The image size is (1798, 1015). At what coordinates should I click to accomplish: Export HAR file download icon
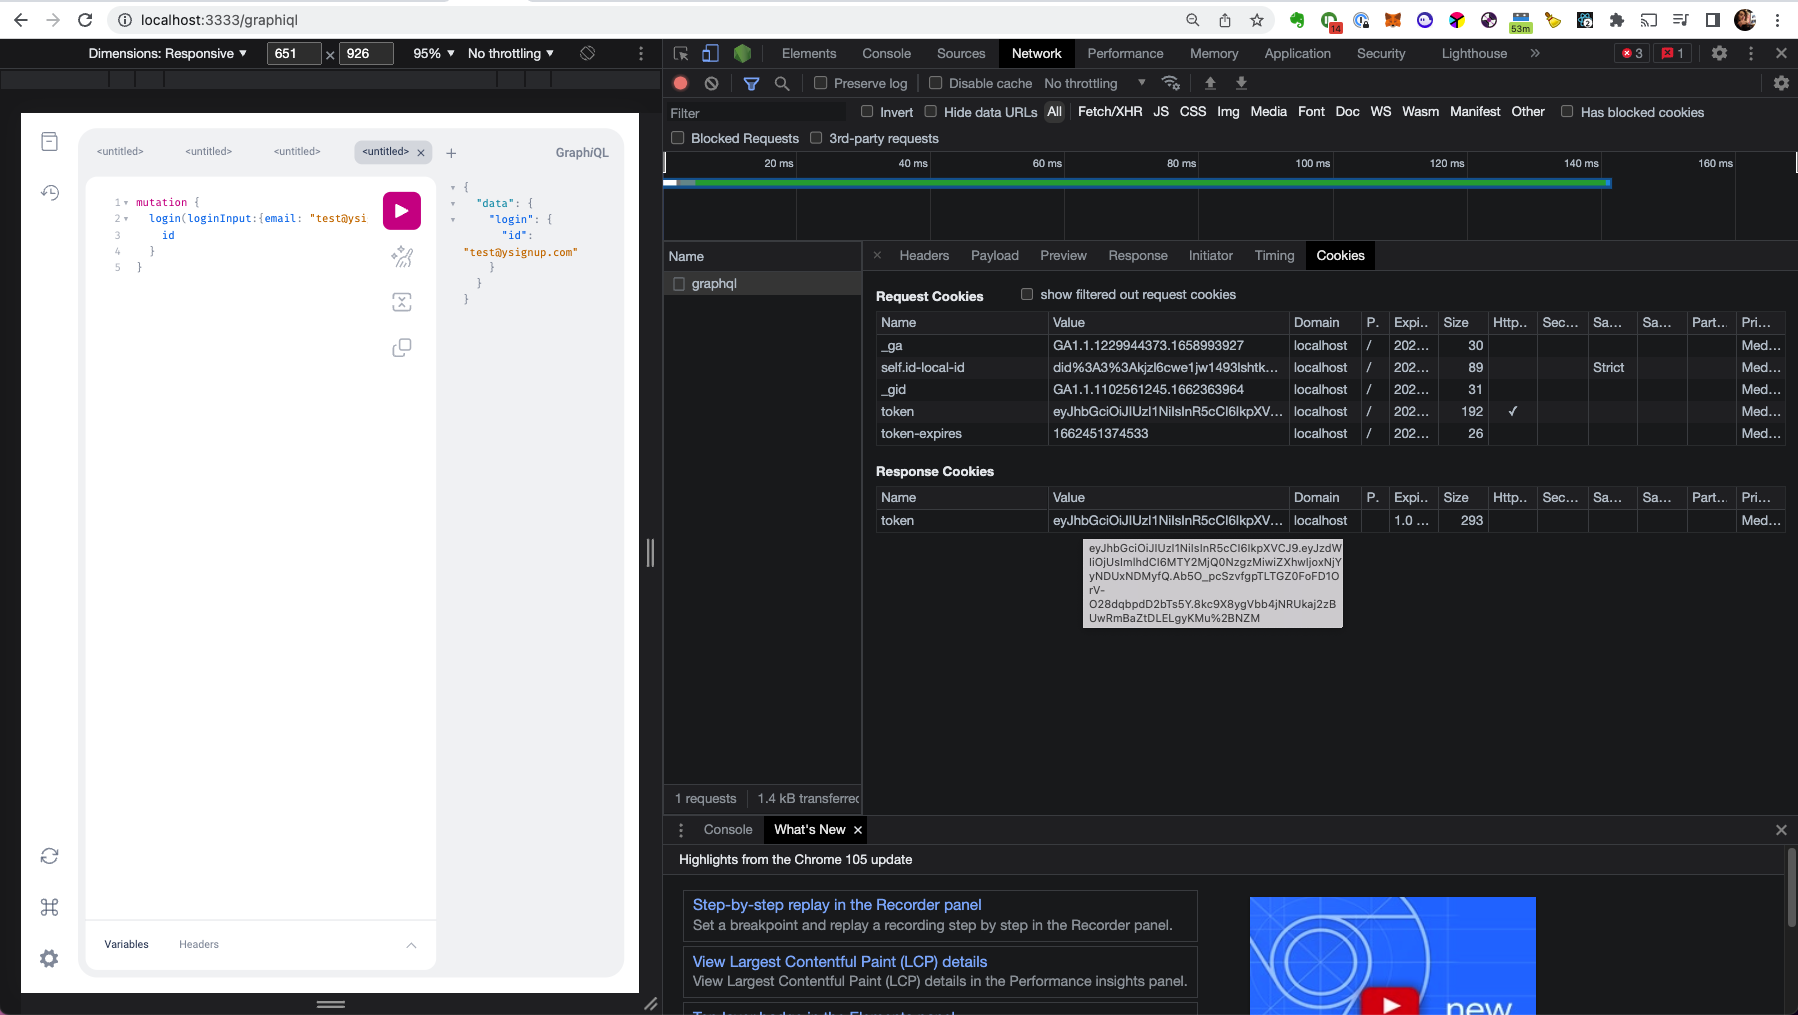1241,83
